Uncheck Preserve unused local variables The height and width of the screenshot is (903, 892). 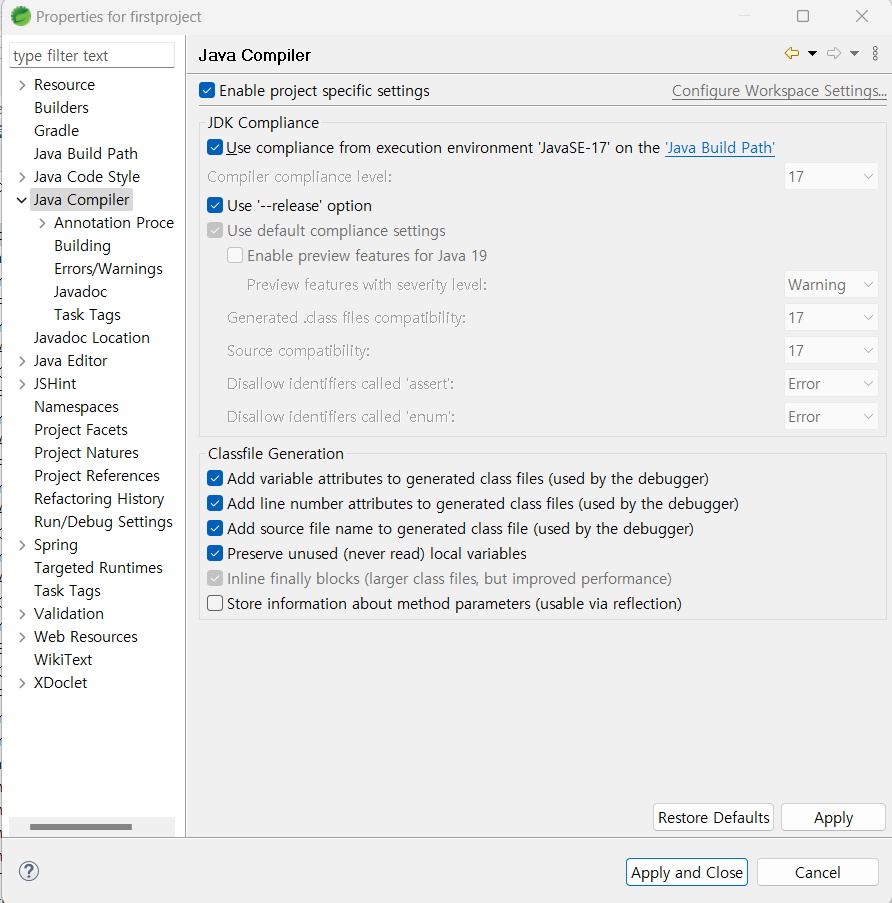(215, 553)
